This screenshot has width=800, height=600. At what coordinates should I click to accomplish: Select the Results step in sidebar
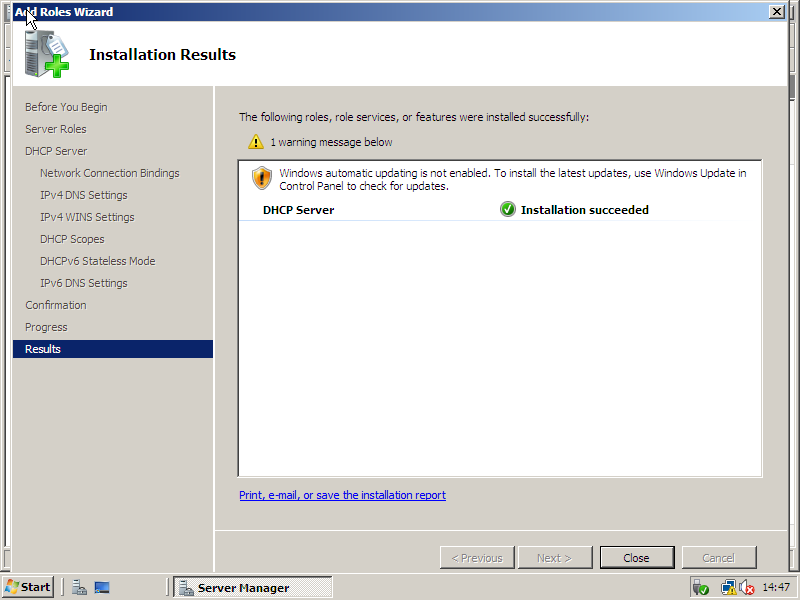pos(43,349)
